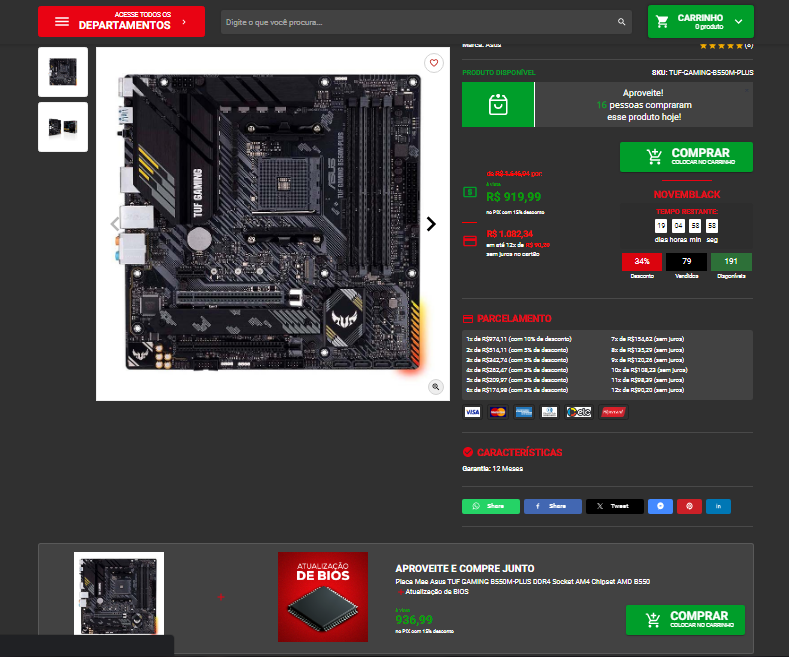
Task: Click the Características checkmark icon
Action: click(x=468, y=452)
